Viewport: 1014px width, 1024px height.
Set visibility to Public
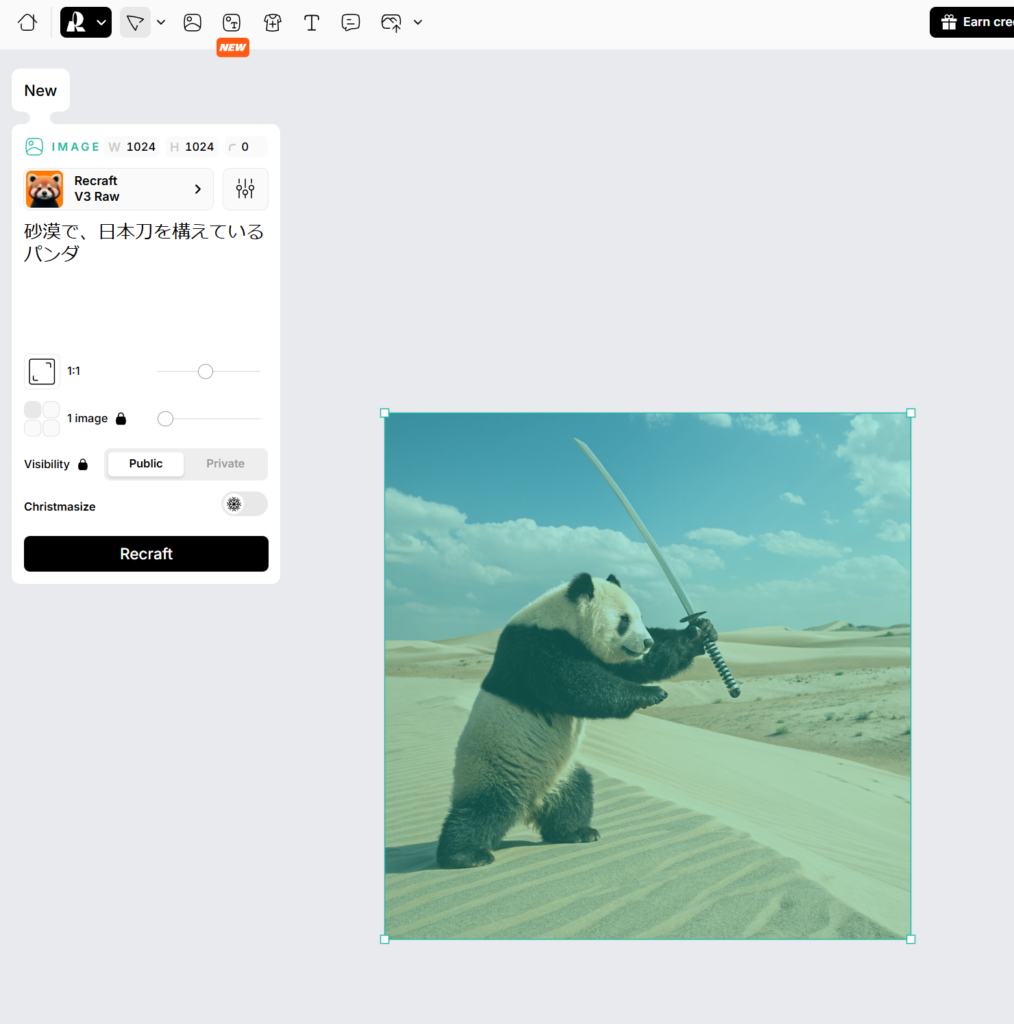pos(146,464)
